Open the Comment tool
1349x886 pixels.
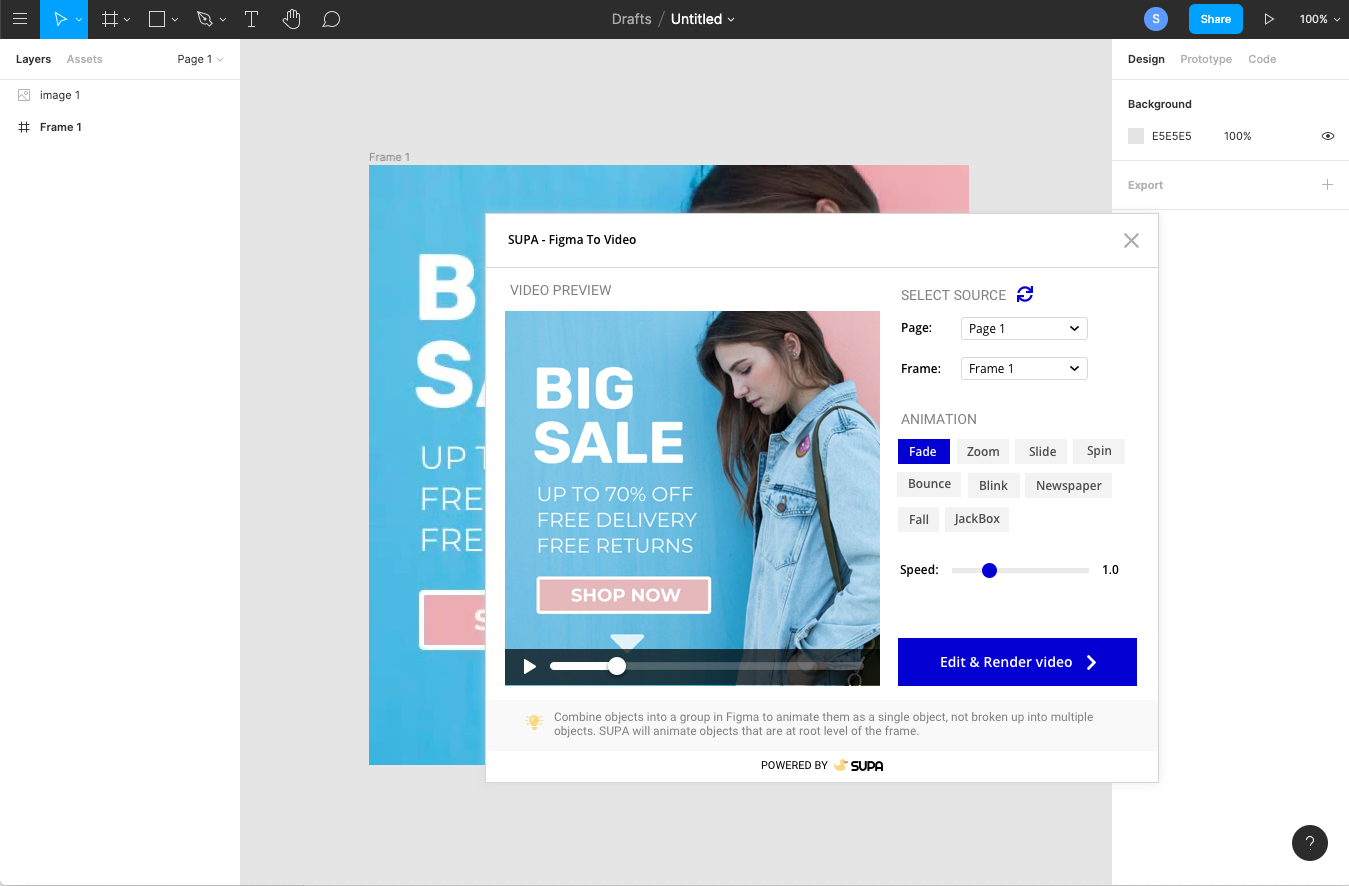coord(331,19)
